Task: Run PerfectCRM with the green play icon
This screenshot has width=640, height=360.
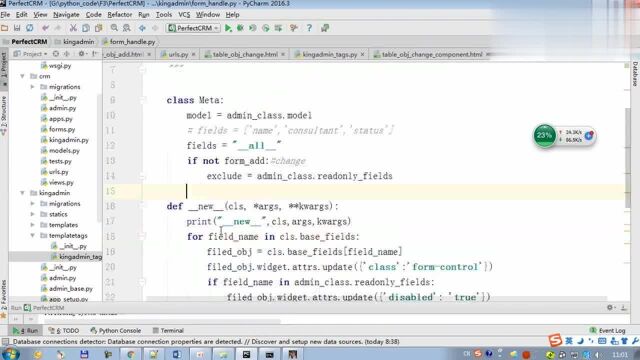Action: [228, 28]
